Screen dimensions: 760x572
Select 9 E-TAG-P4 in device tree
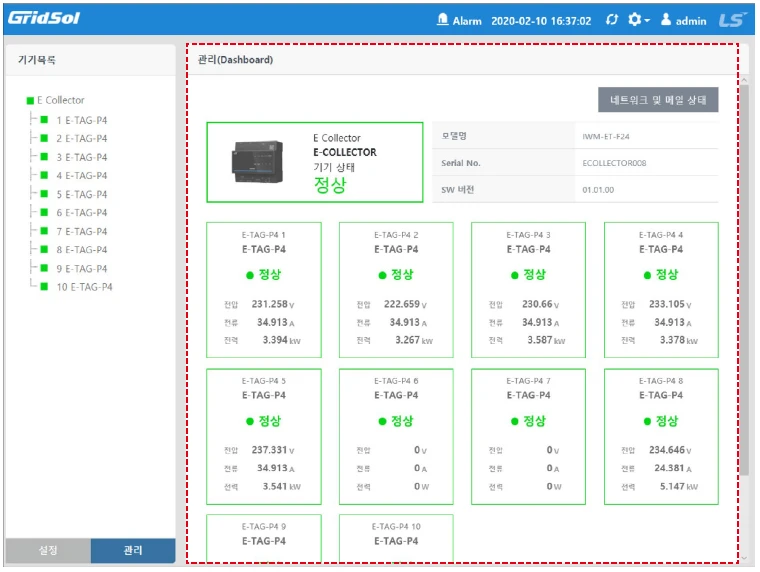point(81,269)
